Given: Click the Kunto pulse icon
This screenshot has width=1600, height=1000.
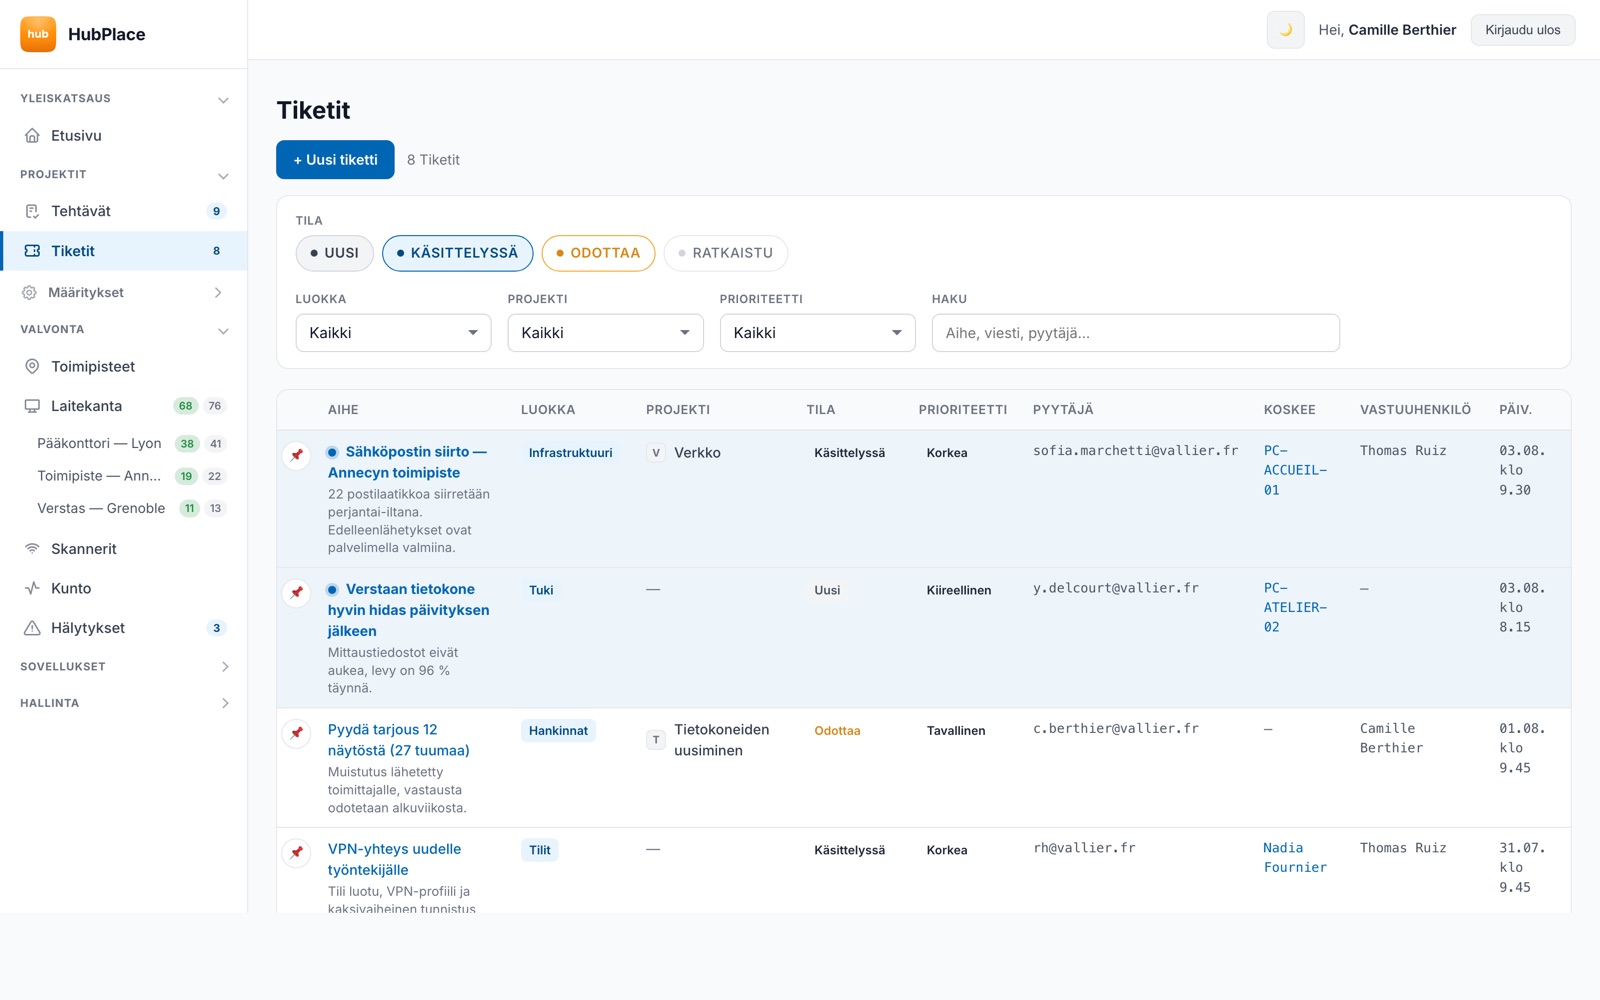Looking at the screenshot, I should 32,588.
